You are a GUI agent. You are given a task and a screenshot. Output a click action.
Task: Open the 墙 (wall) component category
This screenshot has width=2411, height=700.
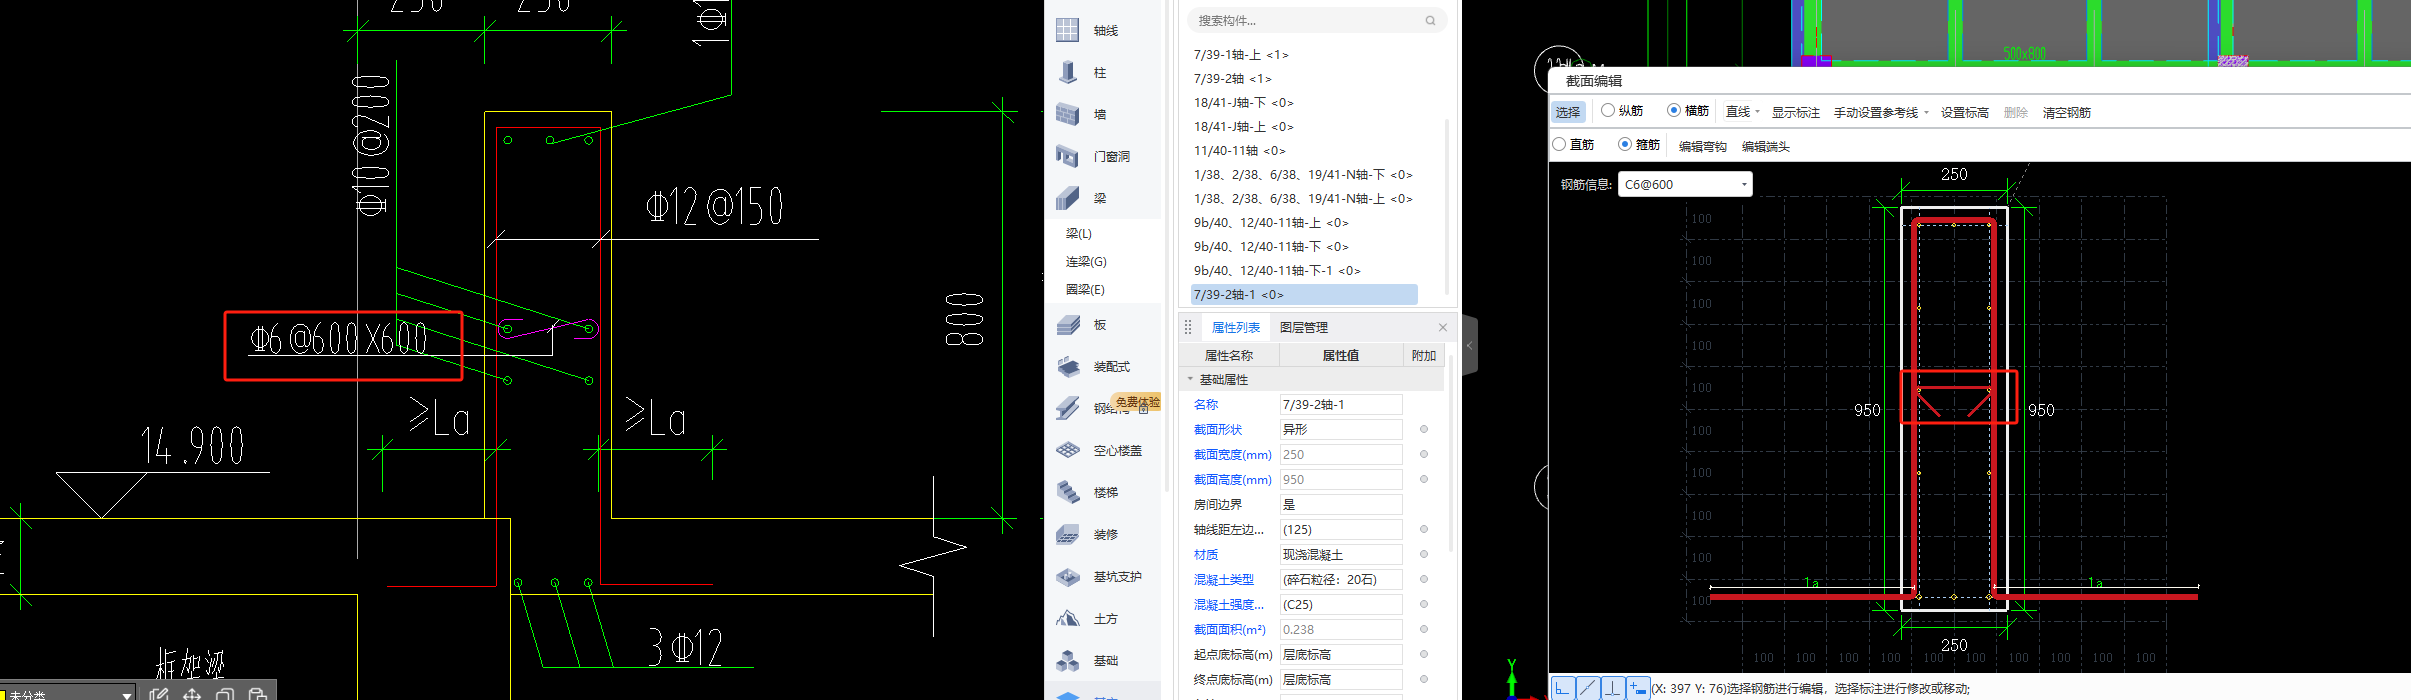pos(1104,115)
